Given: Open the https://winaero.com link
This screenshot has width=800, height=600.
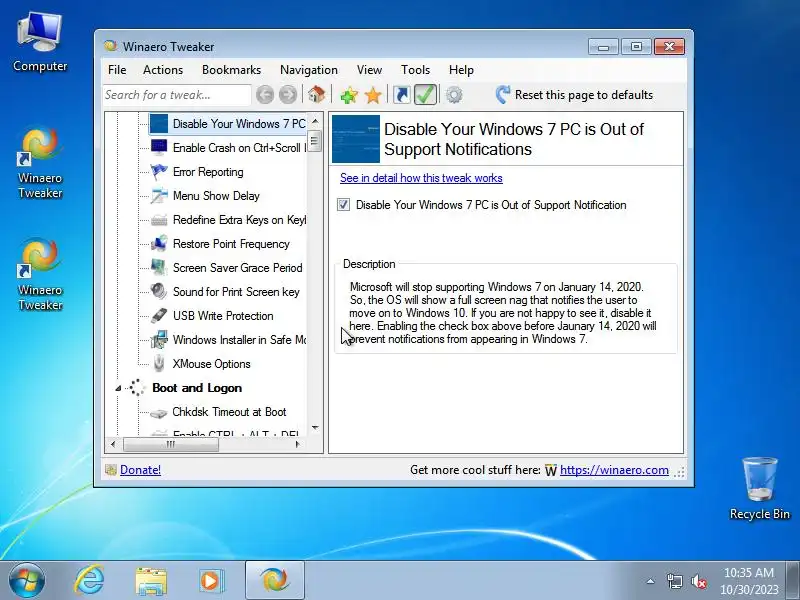Looking at the screenshot, I should click(614, 470).
